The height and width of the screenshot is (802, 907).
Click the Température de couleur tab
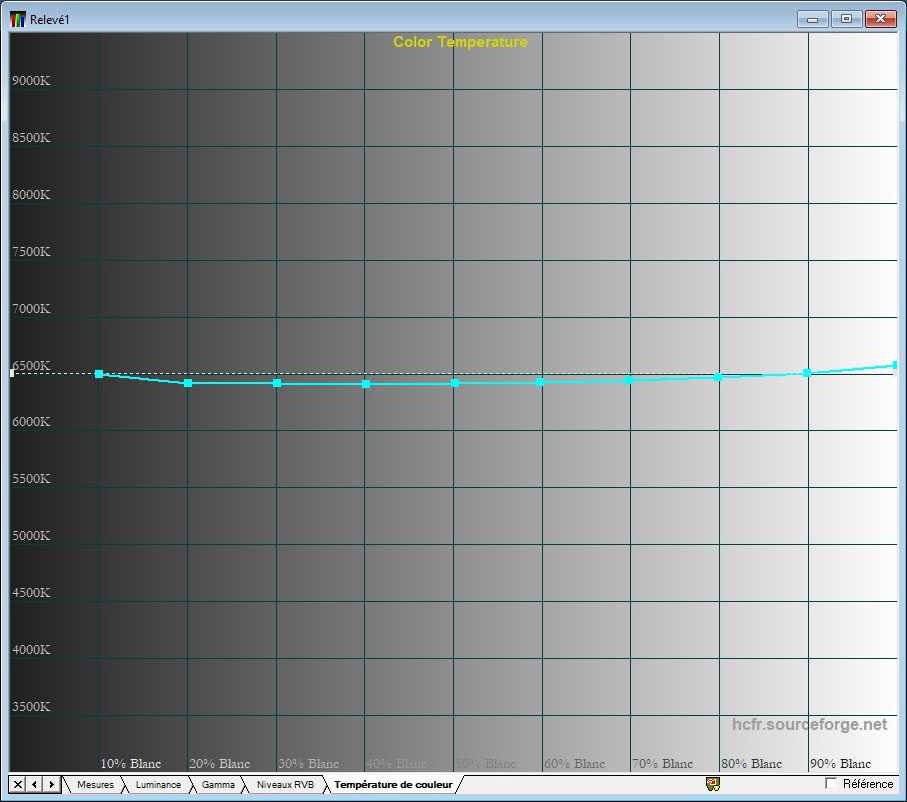[x=393, y=785]
